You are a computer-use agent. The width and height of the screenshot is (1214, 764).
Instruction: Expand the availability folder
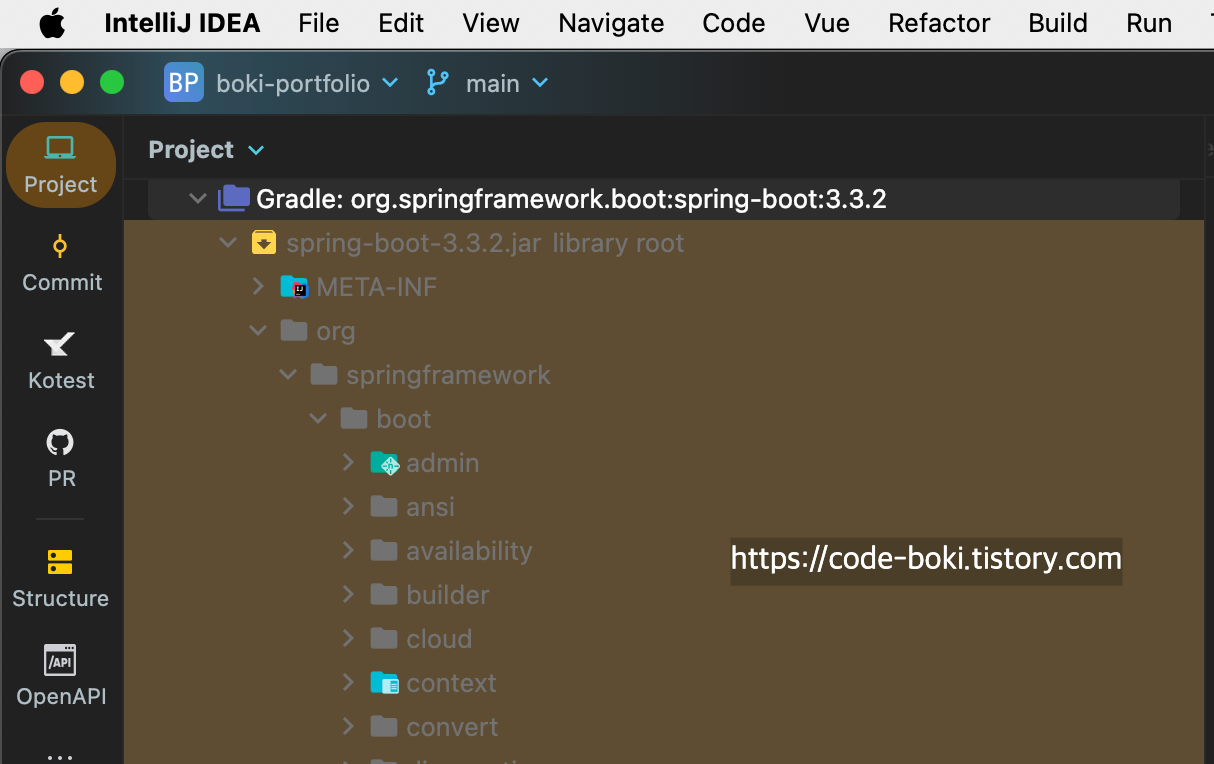348,551
